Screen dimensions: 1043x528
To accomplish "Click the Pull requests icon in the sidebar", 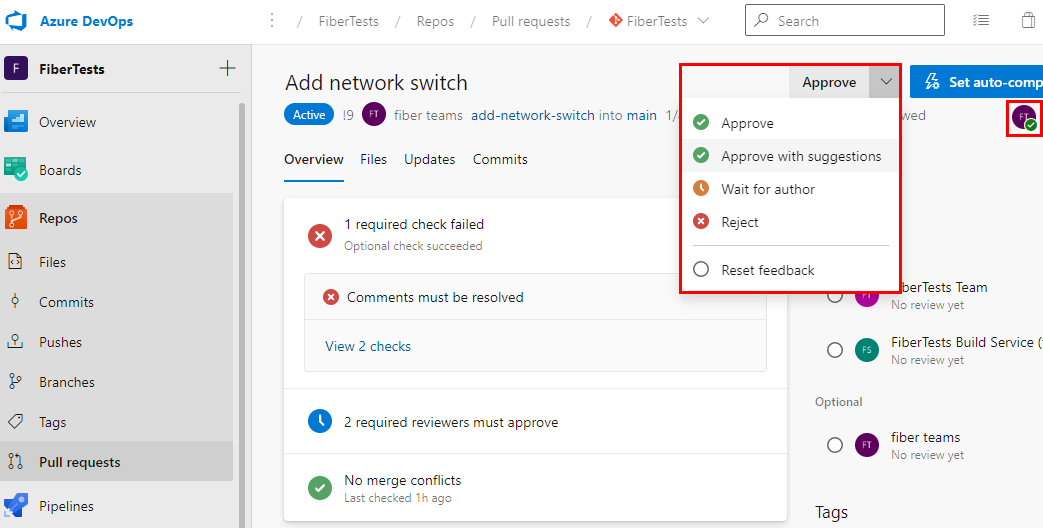I will tap(15, 462).
